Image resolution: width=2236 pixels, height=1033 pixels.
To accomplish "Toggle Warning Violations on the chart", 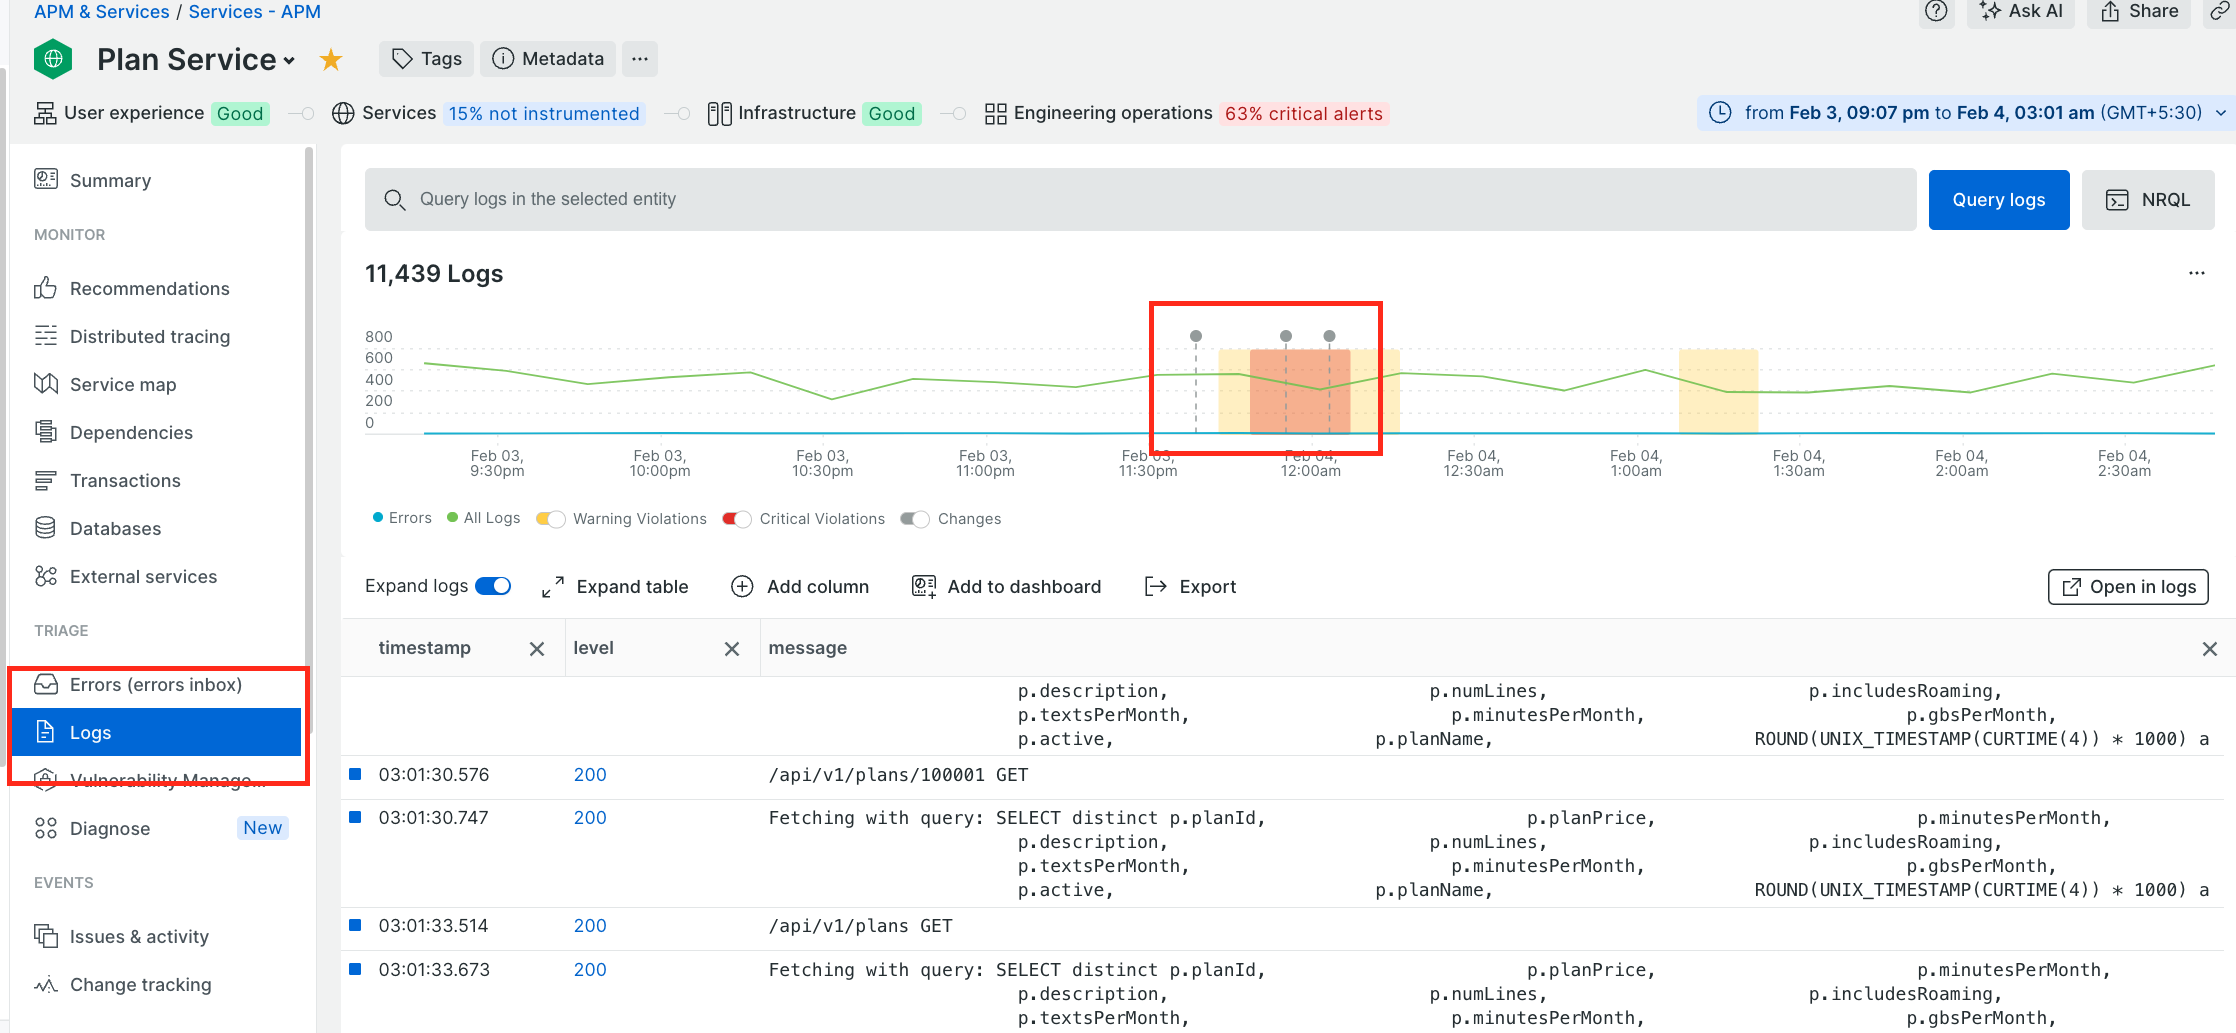I will [x=551, y=518].
